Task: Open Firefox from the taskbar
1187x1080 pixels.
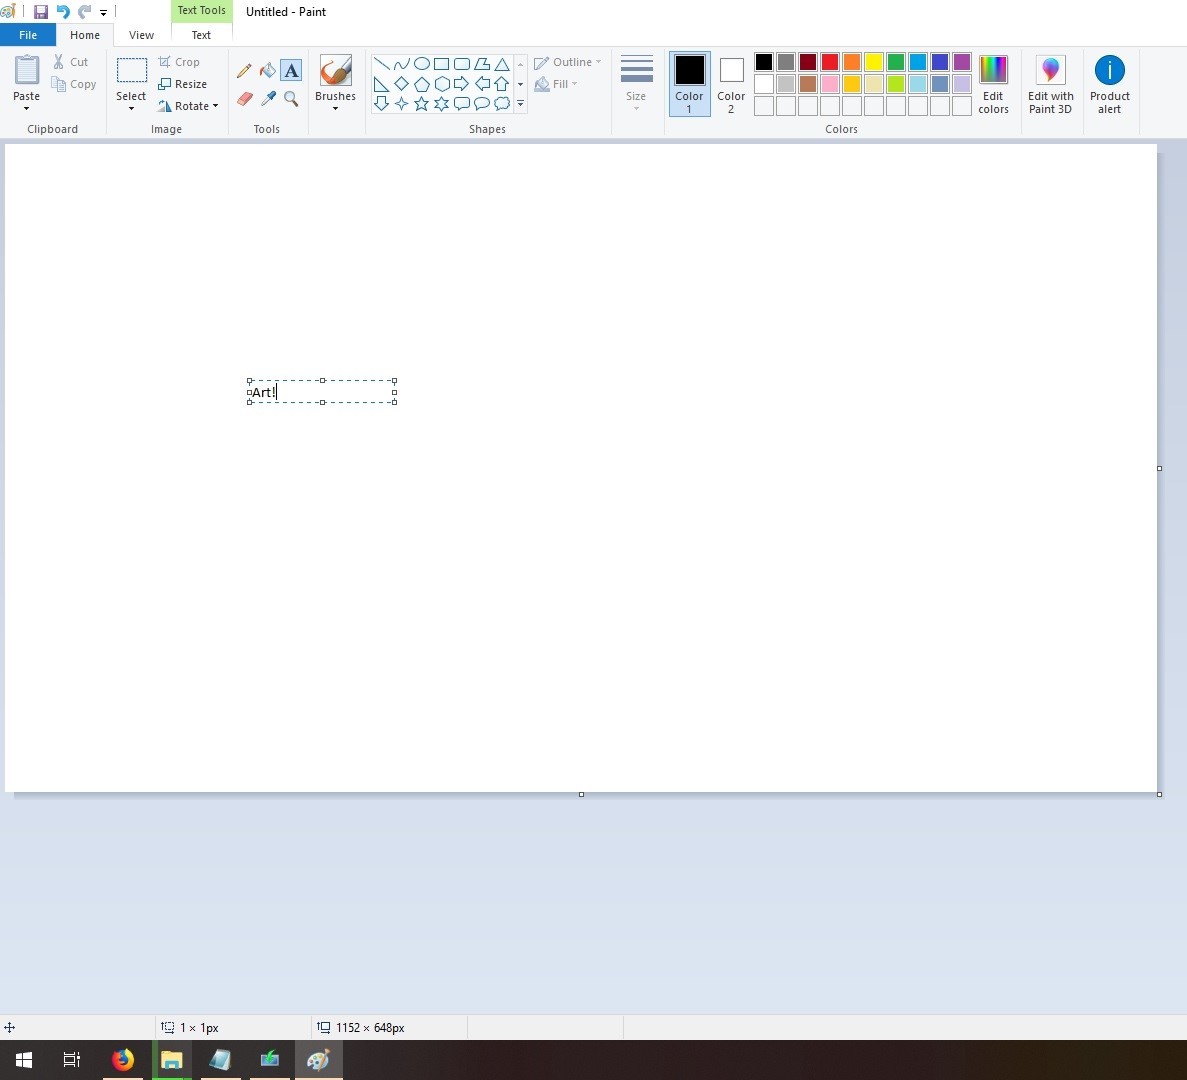Action: (x=123, y=1060)
